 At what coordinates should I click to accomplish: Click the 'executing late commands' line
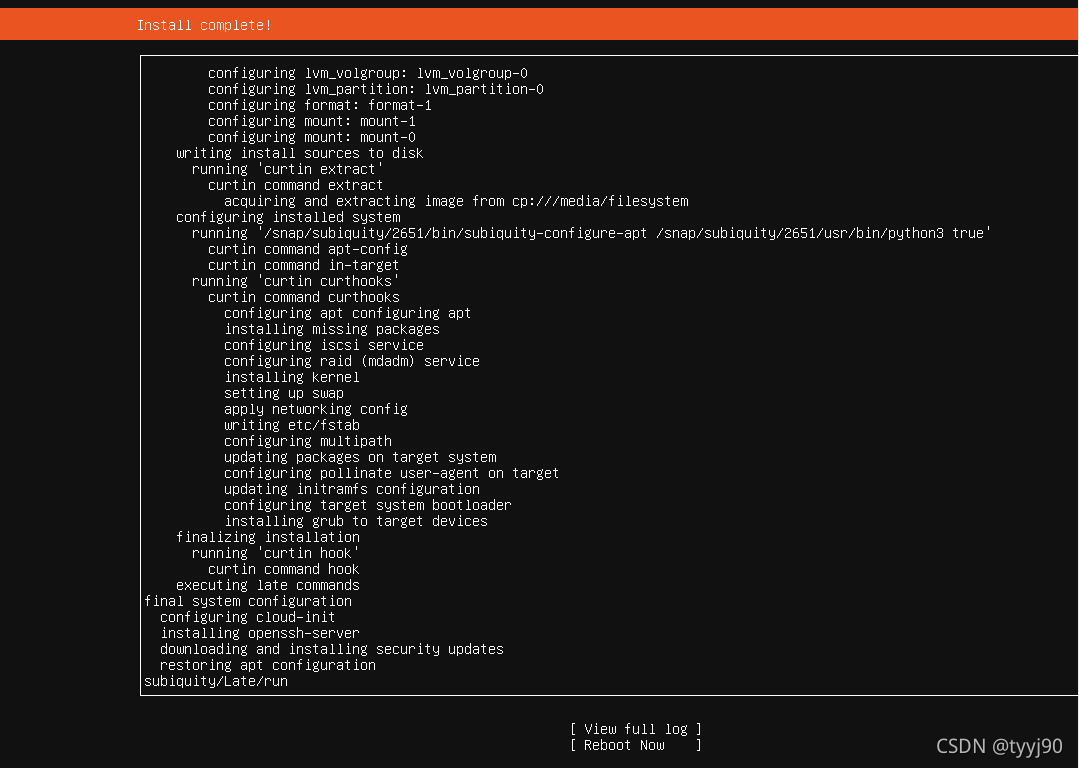[268, 585]
